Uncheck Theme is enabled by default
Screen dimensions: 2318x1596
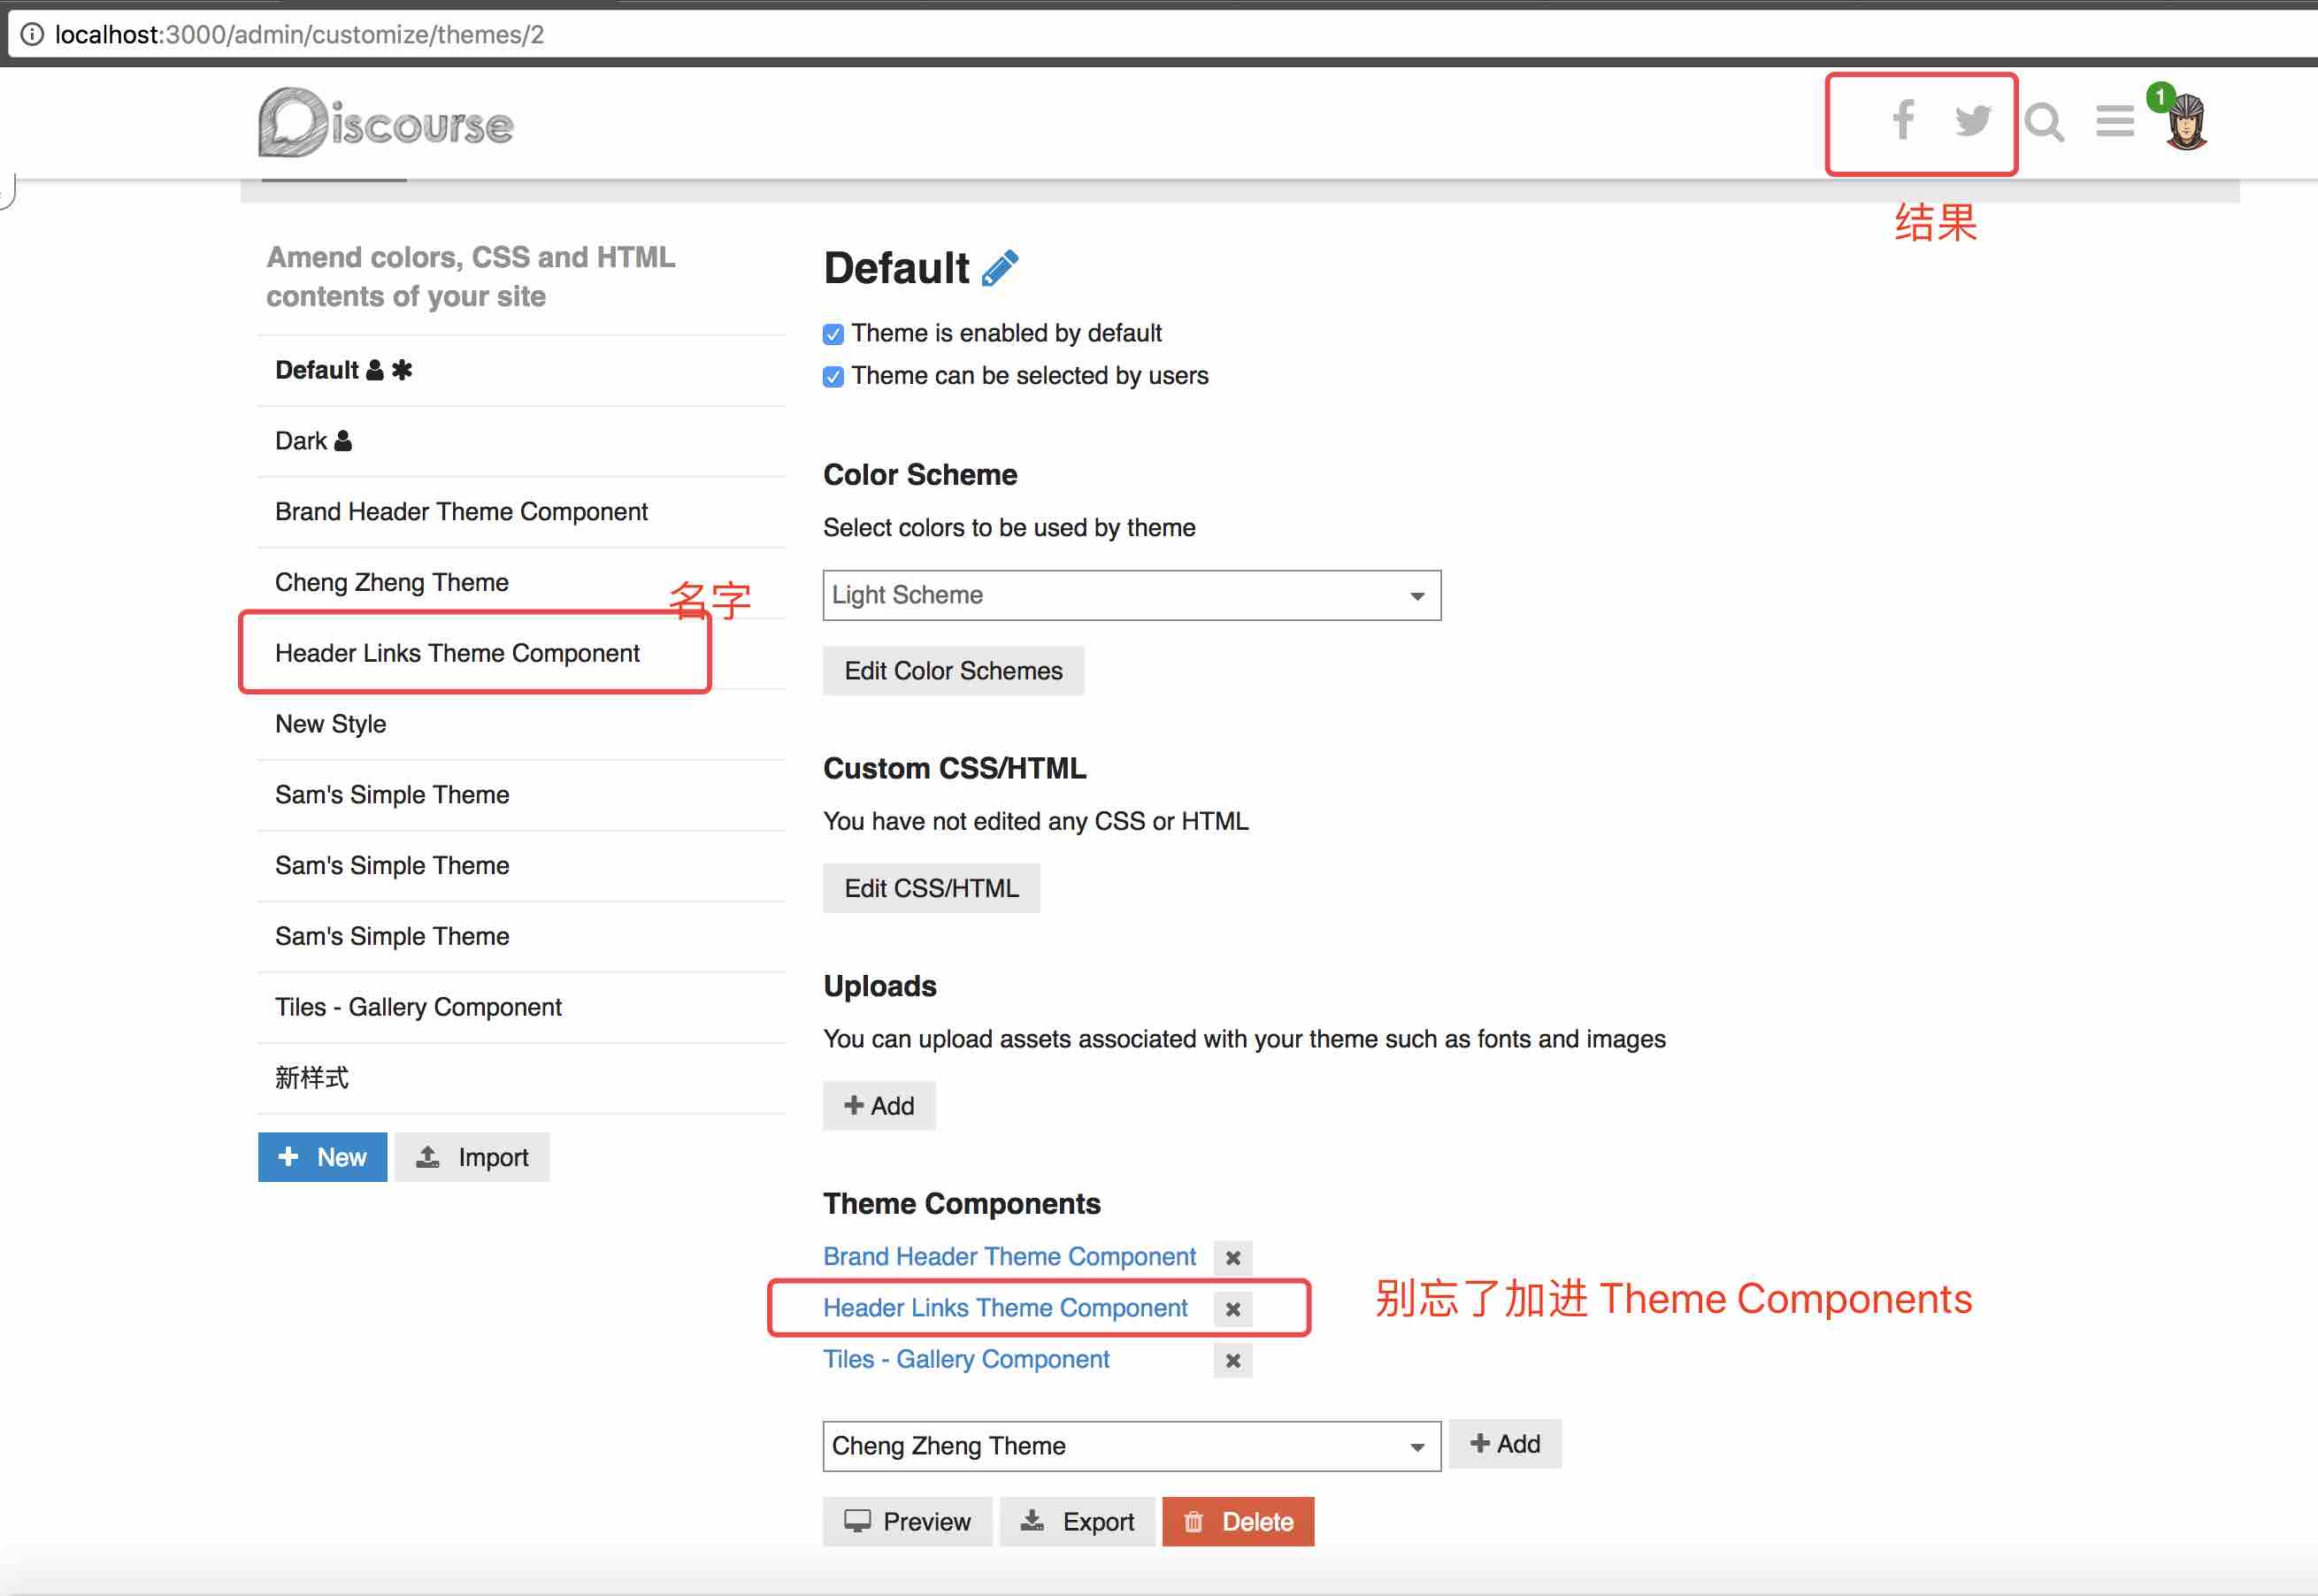833,334
